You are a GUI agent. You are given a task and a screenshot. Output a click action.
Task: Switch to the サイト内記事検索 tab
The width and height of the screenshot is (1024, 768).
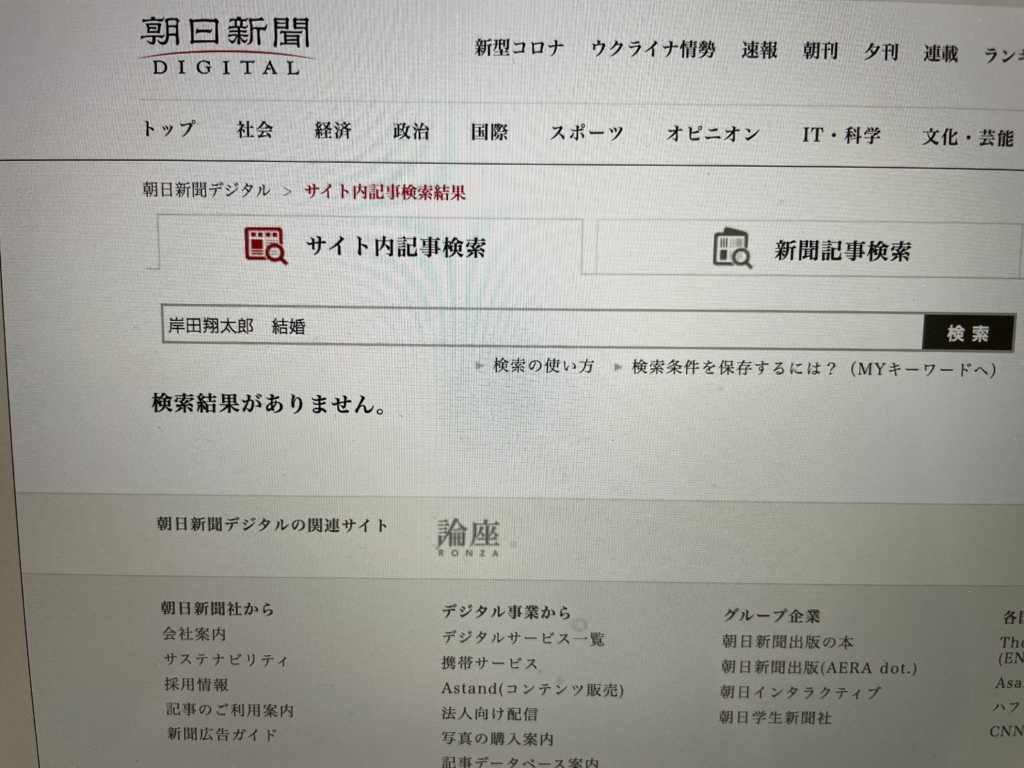pyautogui.click(x=370, y=246)
